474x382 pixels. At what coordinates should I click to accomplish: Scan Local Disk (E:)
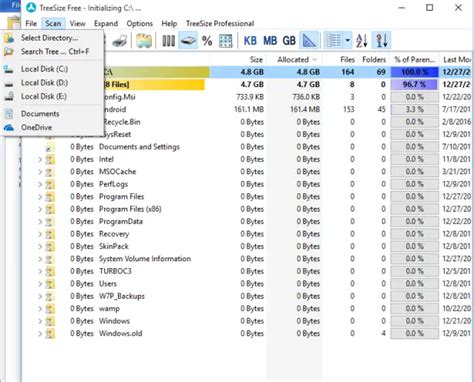tap(53, 96)
